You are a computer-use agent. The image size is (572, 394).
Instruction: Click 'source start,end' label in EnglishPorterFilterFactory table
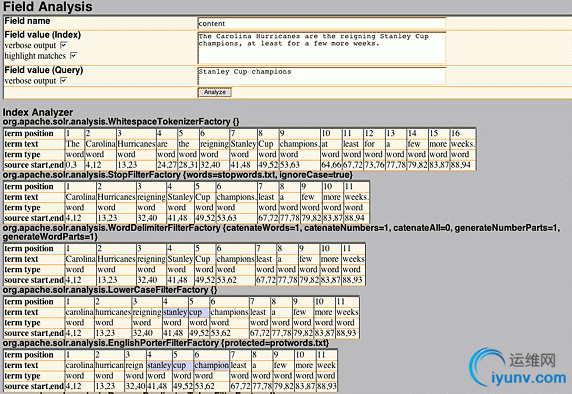click(34, 386)
